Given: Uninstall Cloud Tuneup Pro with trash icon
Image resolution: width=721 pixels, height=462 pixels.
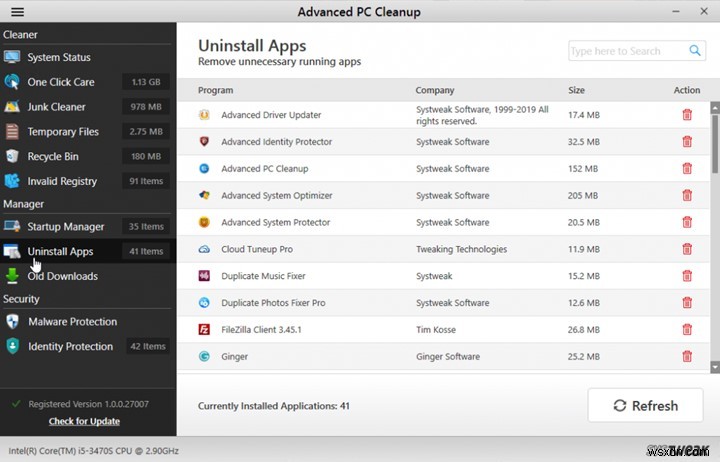Looking at the screenshot, I should tap(687, 249).
